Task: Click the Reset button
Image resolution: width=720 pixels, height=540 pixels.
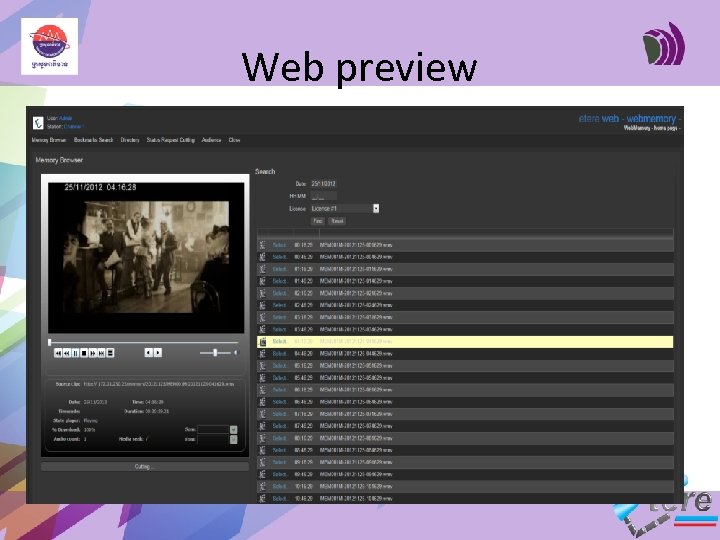Action: click(x=338, y=221)
